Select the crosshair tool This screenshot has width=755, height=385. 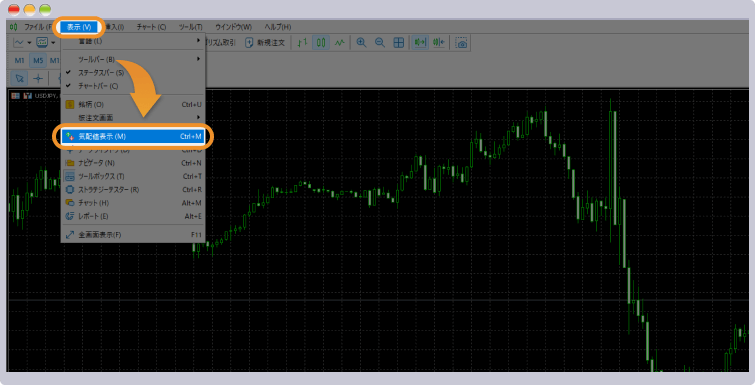pyautogui.click(x=38, y=78)
